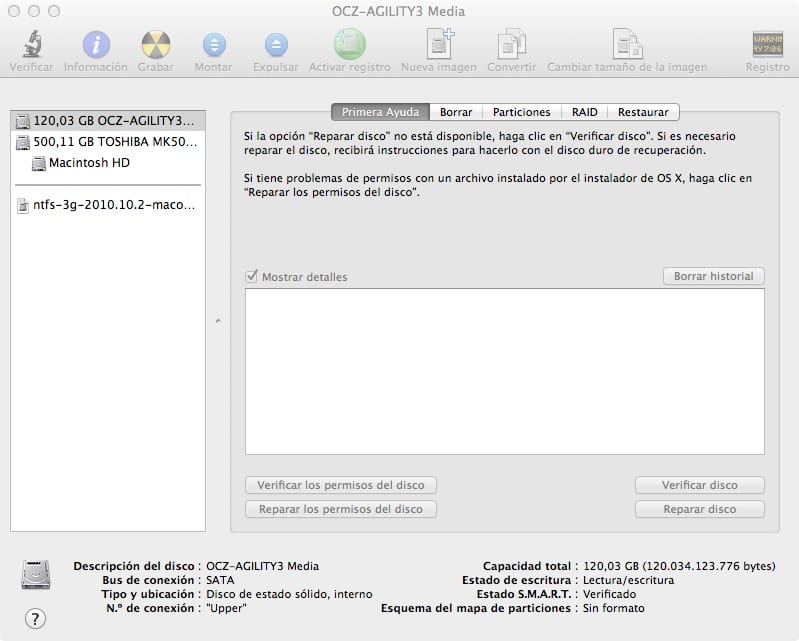Open the Información toolbar icon
The image size is (799, 641).
click(x=96, y=45)
